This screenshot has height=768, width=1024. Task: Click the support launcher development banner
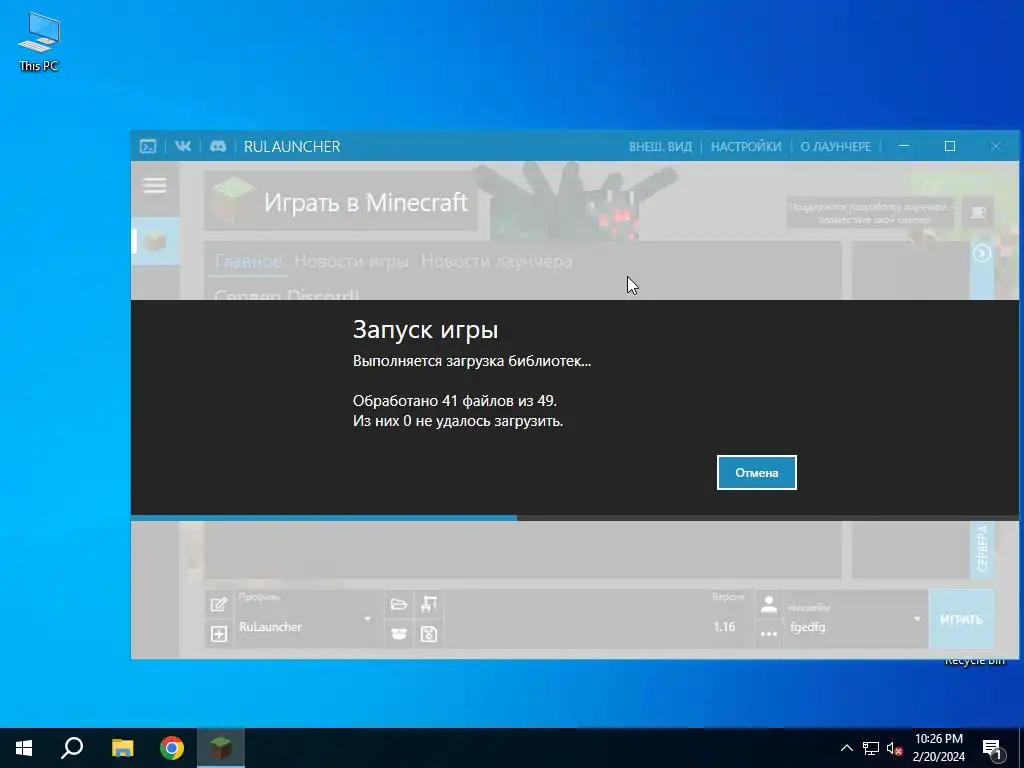(873, 213)
